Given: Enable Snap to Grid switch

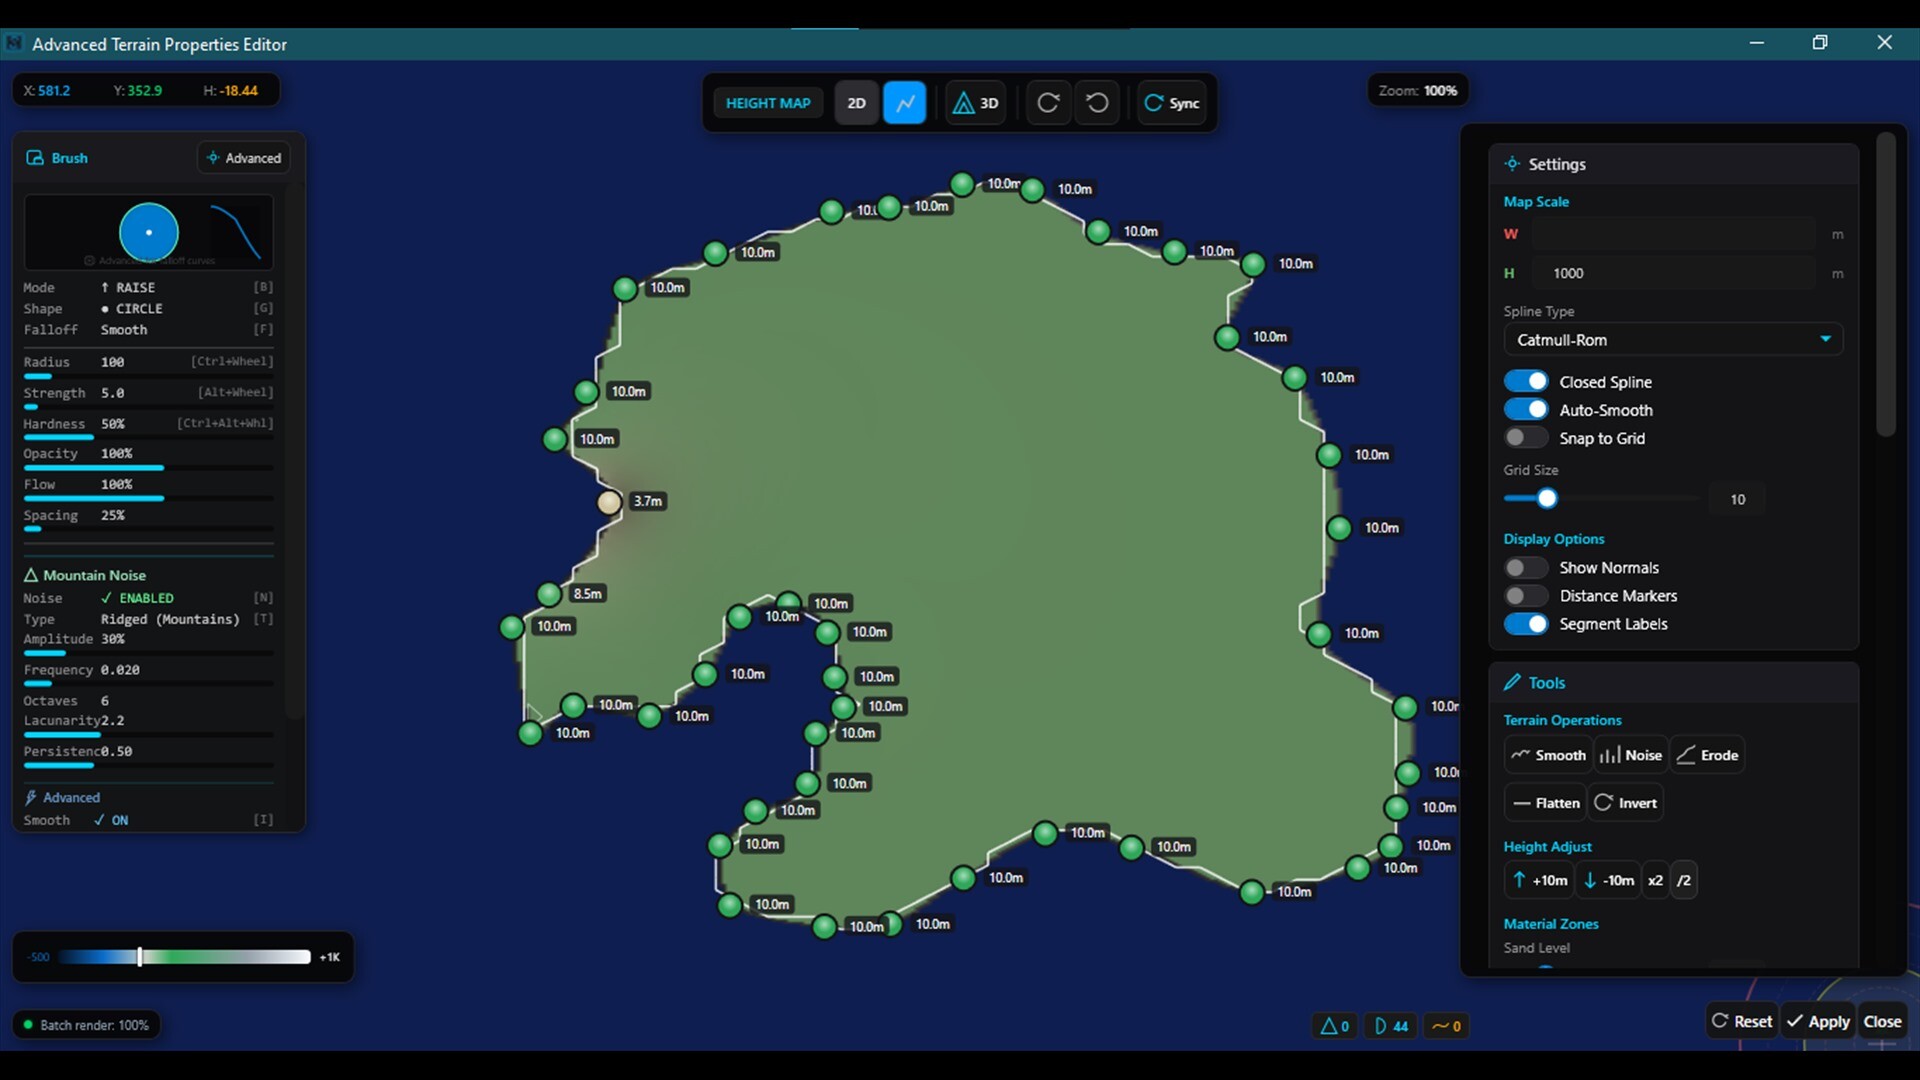Looking at the screenshot, I should 1525,437.
